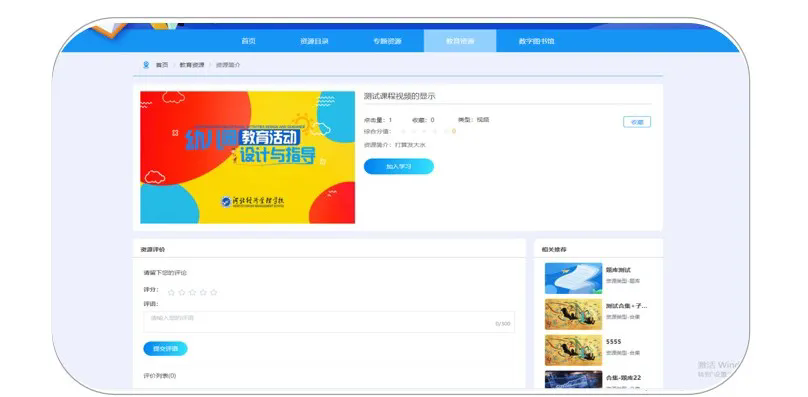Click the 类型 视频 text
Viewport: 808px width, 397px height.
click(x=473, y=120)
